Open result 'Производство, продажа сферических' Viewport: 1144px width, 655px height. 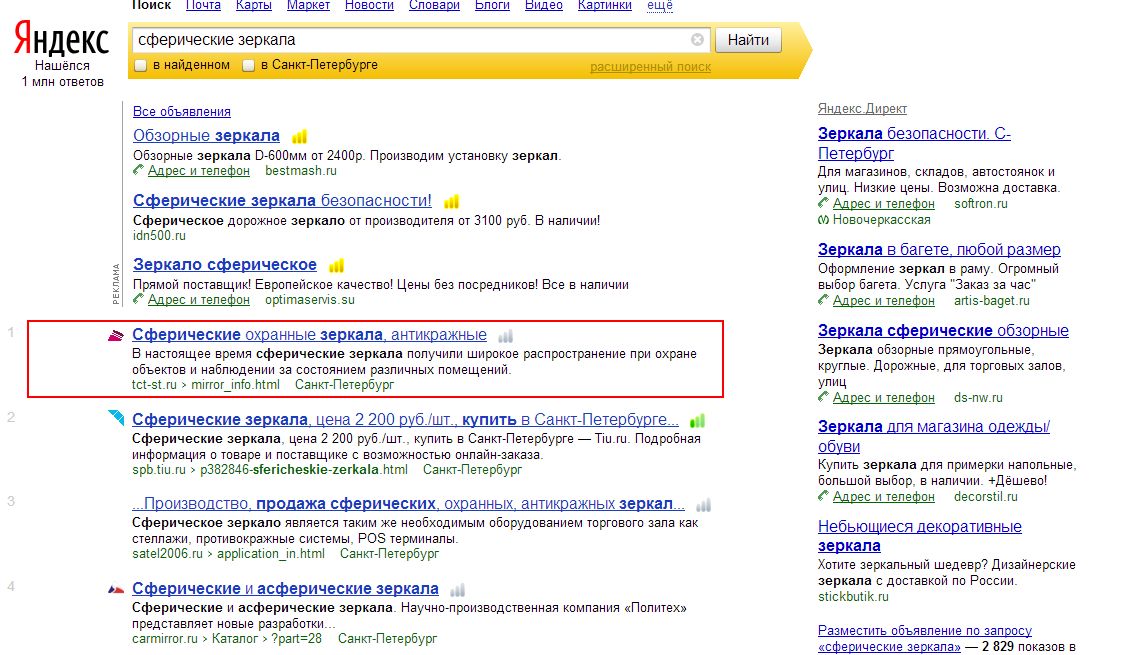point(409,504)
